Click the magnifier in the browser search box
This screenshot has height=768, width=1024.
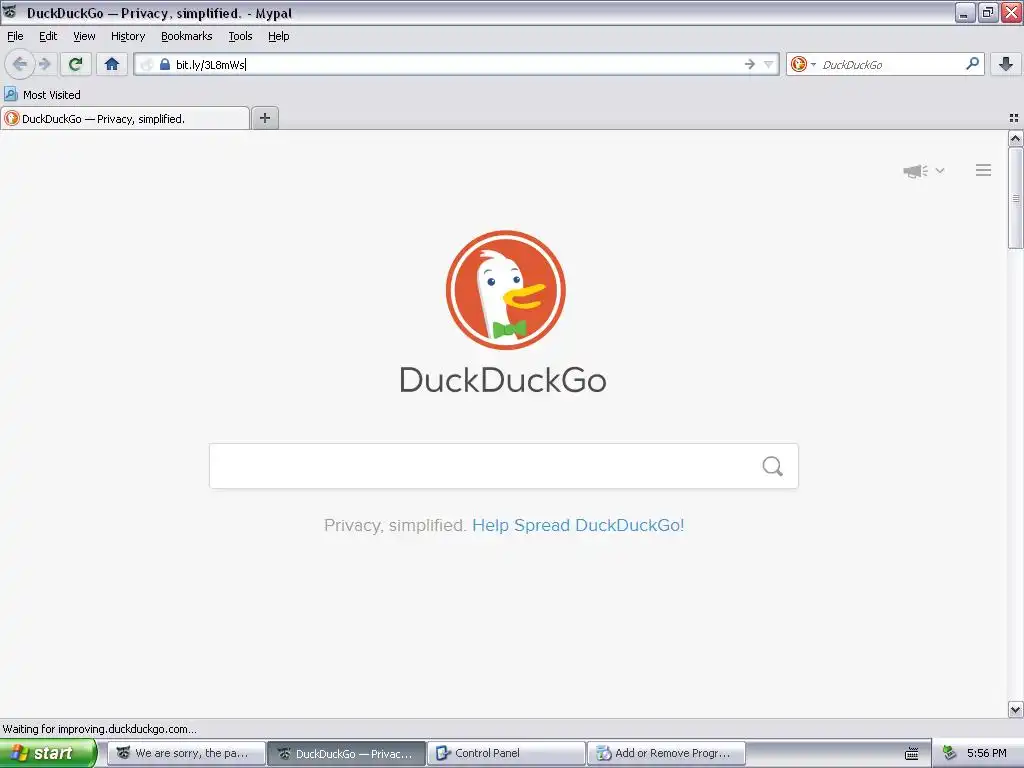(x=972, y=63)
